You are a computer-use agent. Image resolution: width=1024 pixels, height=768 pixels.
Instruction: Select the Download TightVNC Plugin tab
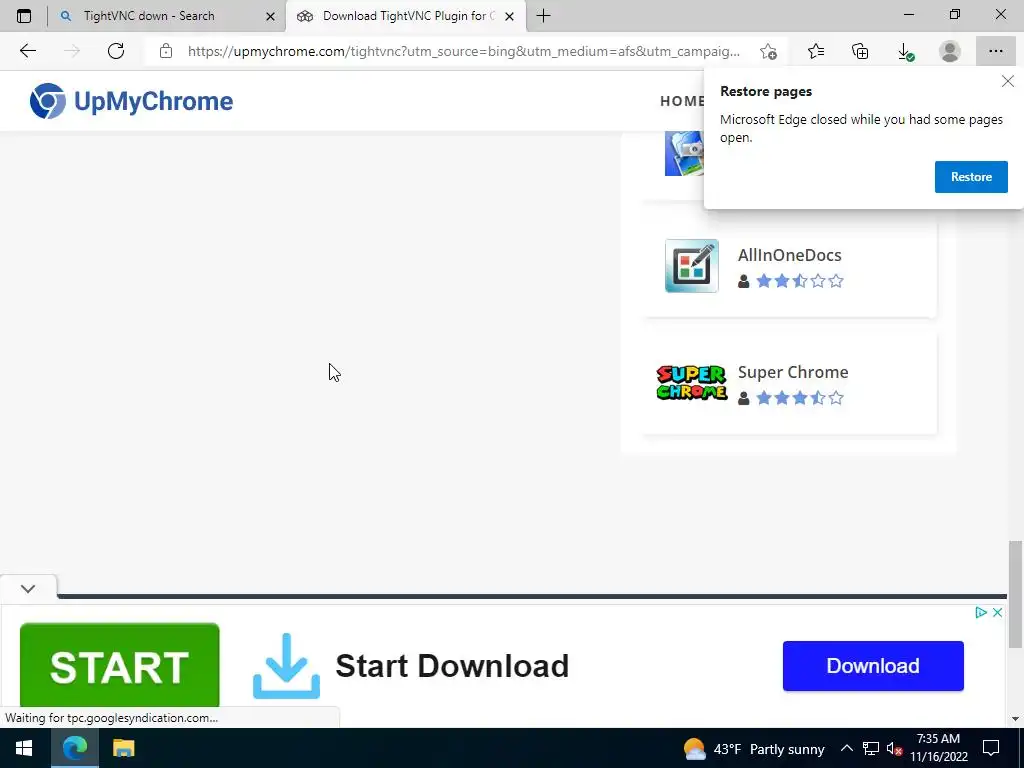pyautogui.click(x=406, y=16)
